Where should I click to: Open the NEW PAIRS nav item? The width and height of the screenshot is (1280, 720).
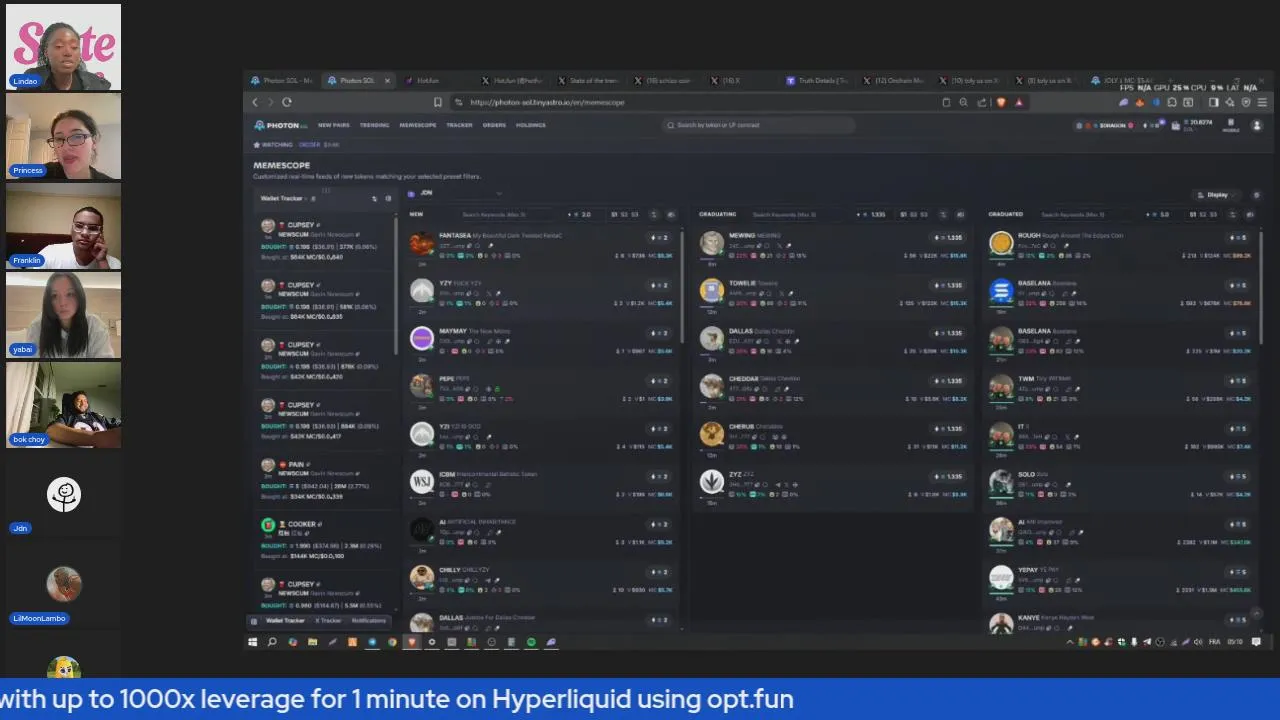point(334,125)
